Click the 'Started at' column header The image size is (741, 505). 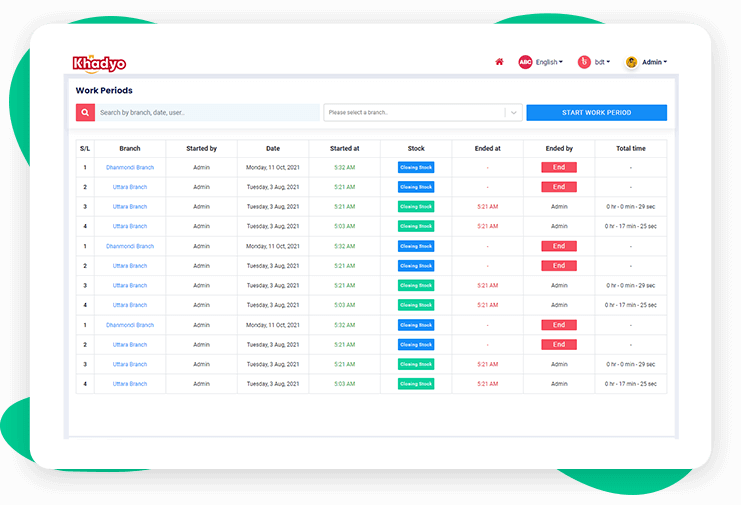coord(345,148)
